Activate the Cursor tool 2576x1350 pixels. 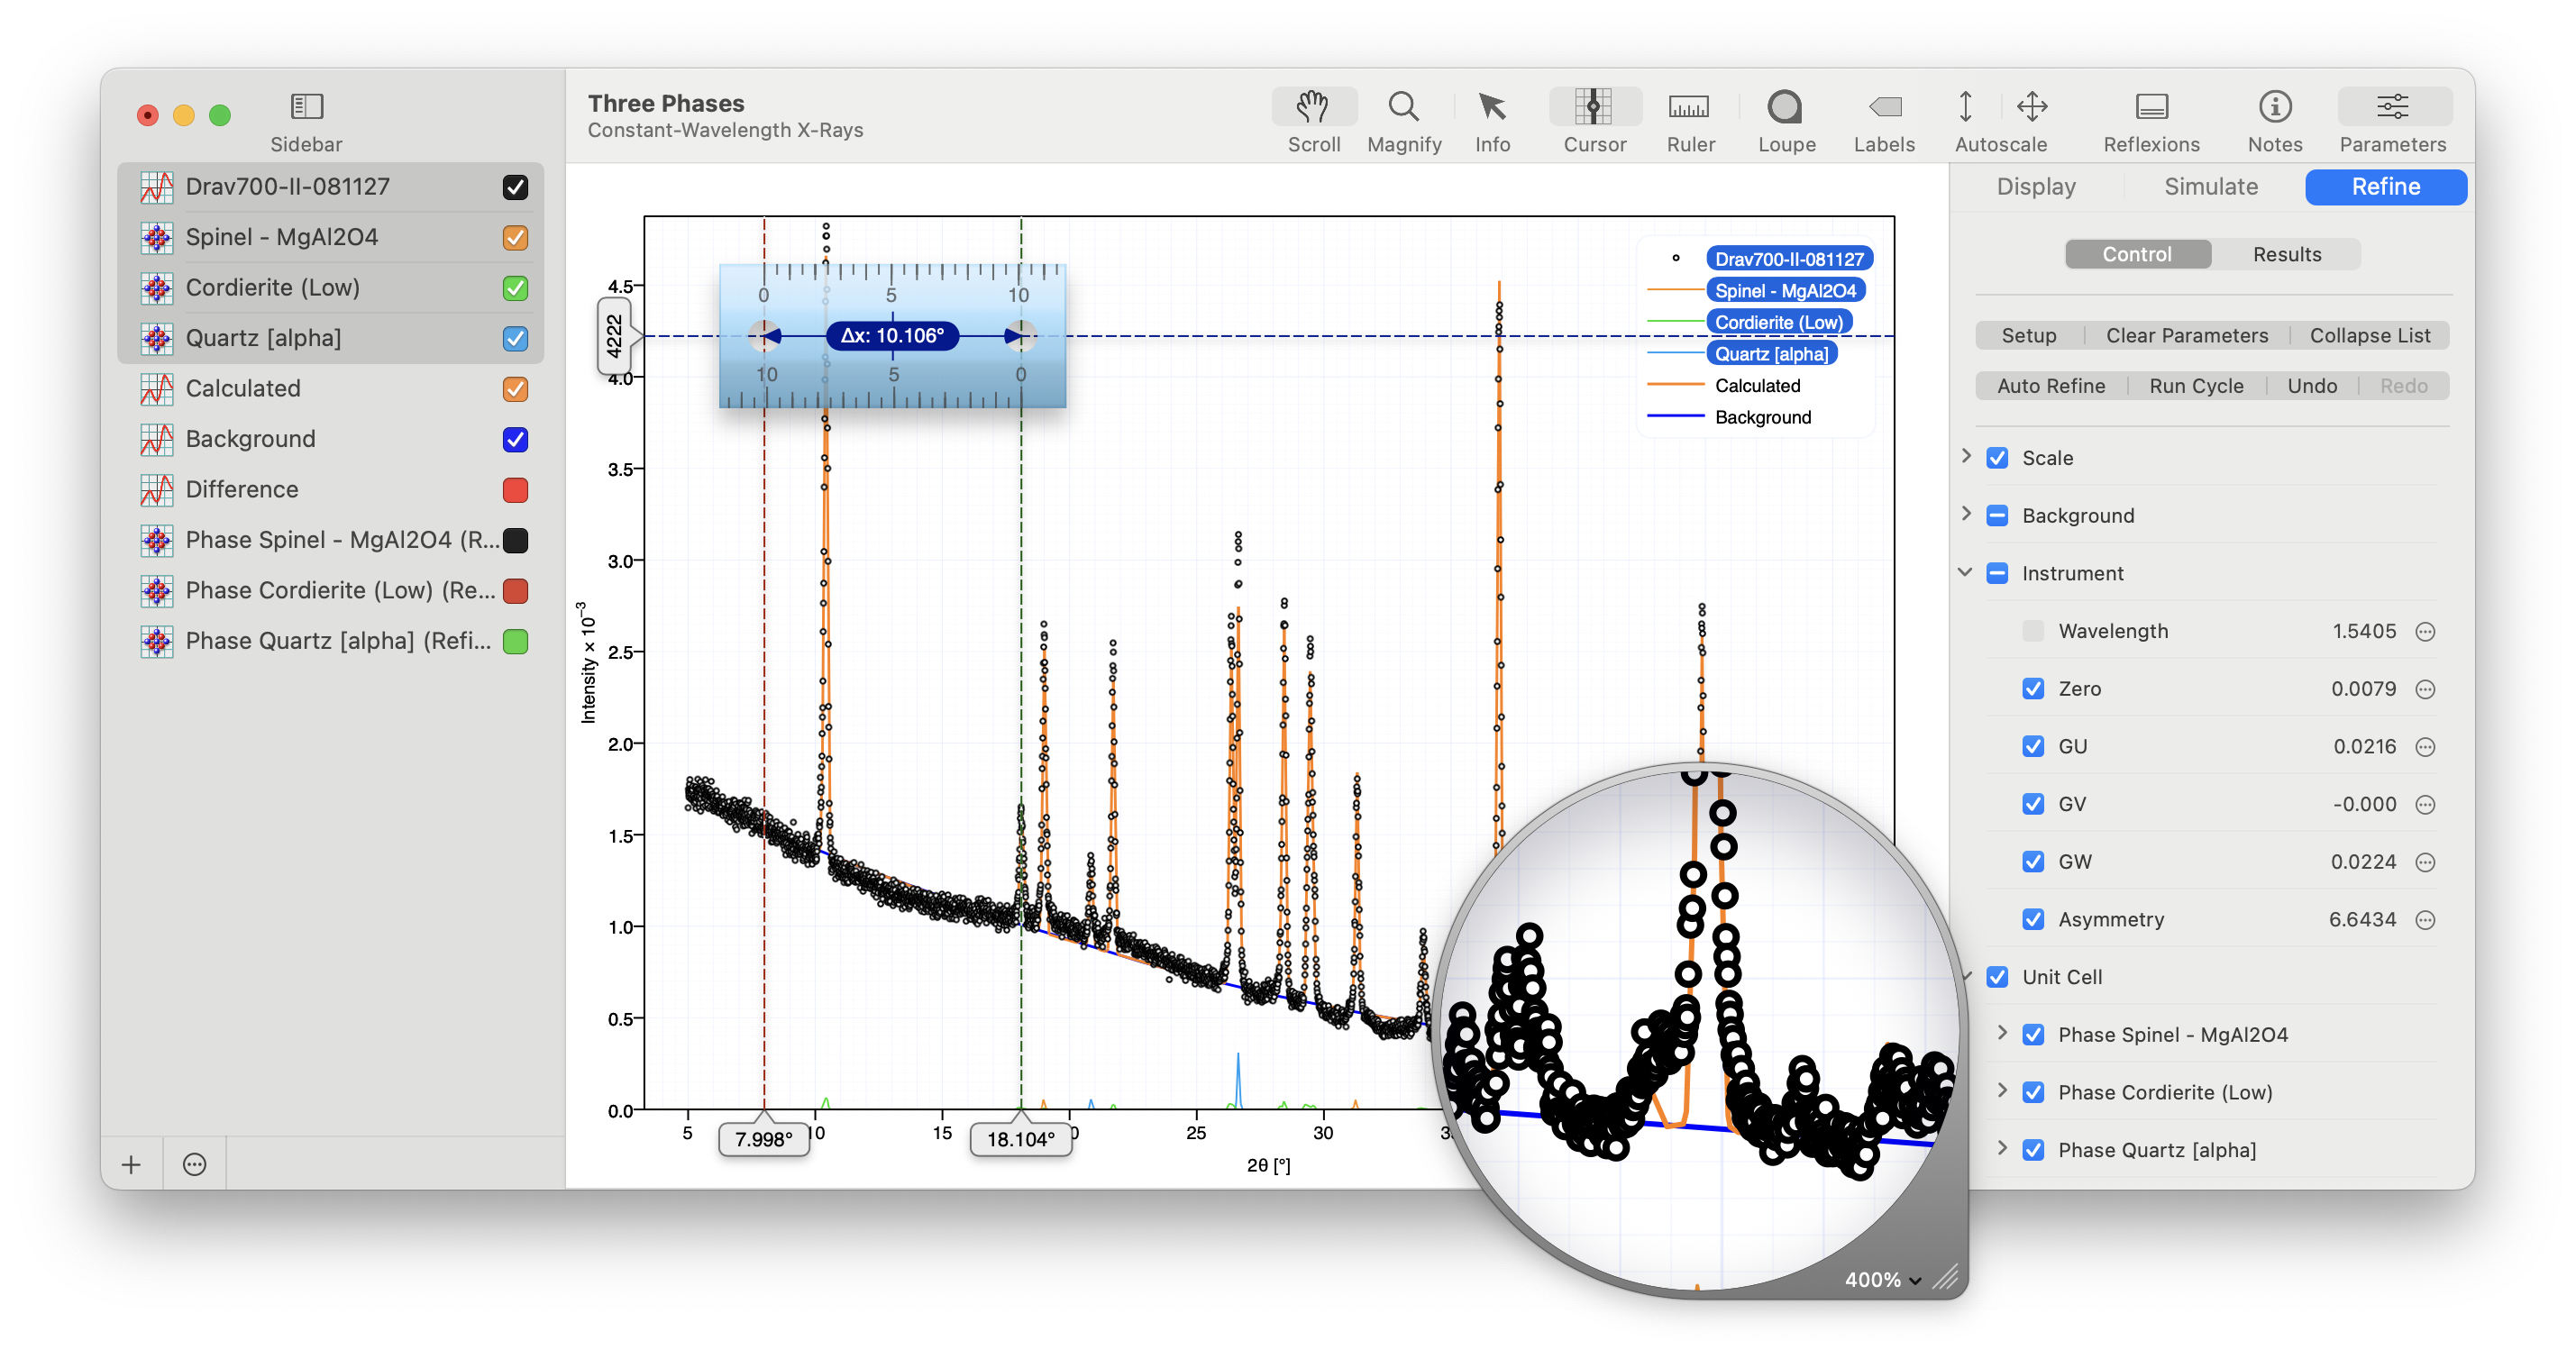pyautogui.click(x=1594, y=106)
